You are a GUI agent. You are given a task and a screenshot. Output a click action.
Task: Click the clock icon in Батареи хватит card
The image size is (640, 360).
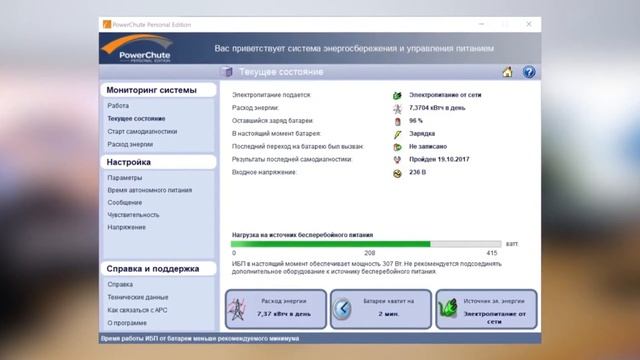click(x=342, y=309)
